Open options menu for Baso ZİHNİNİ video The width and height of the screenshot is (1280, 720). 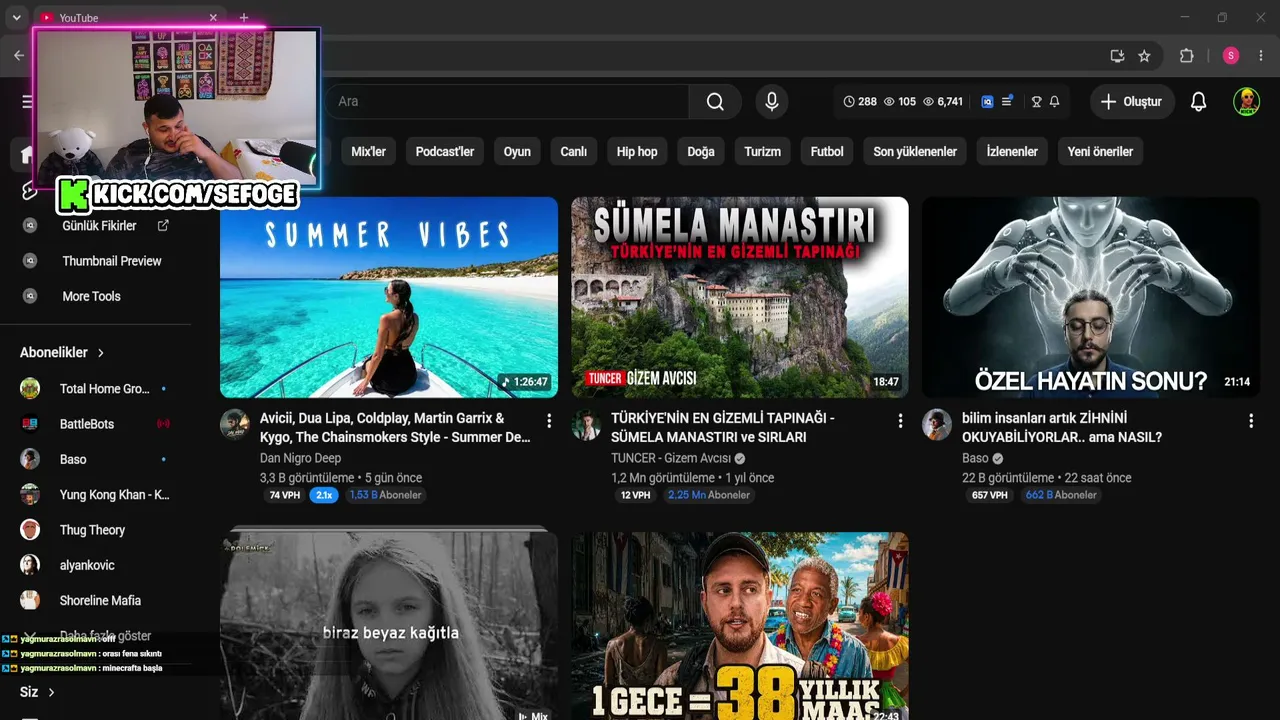(x=1251, y=421)
